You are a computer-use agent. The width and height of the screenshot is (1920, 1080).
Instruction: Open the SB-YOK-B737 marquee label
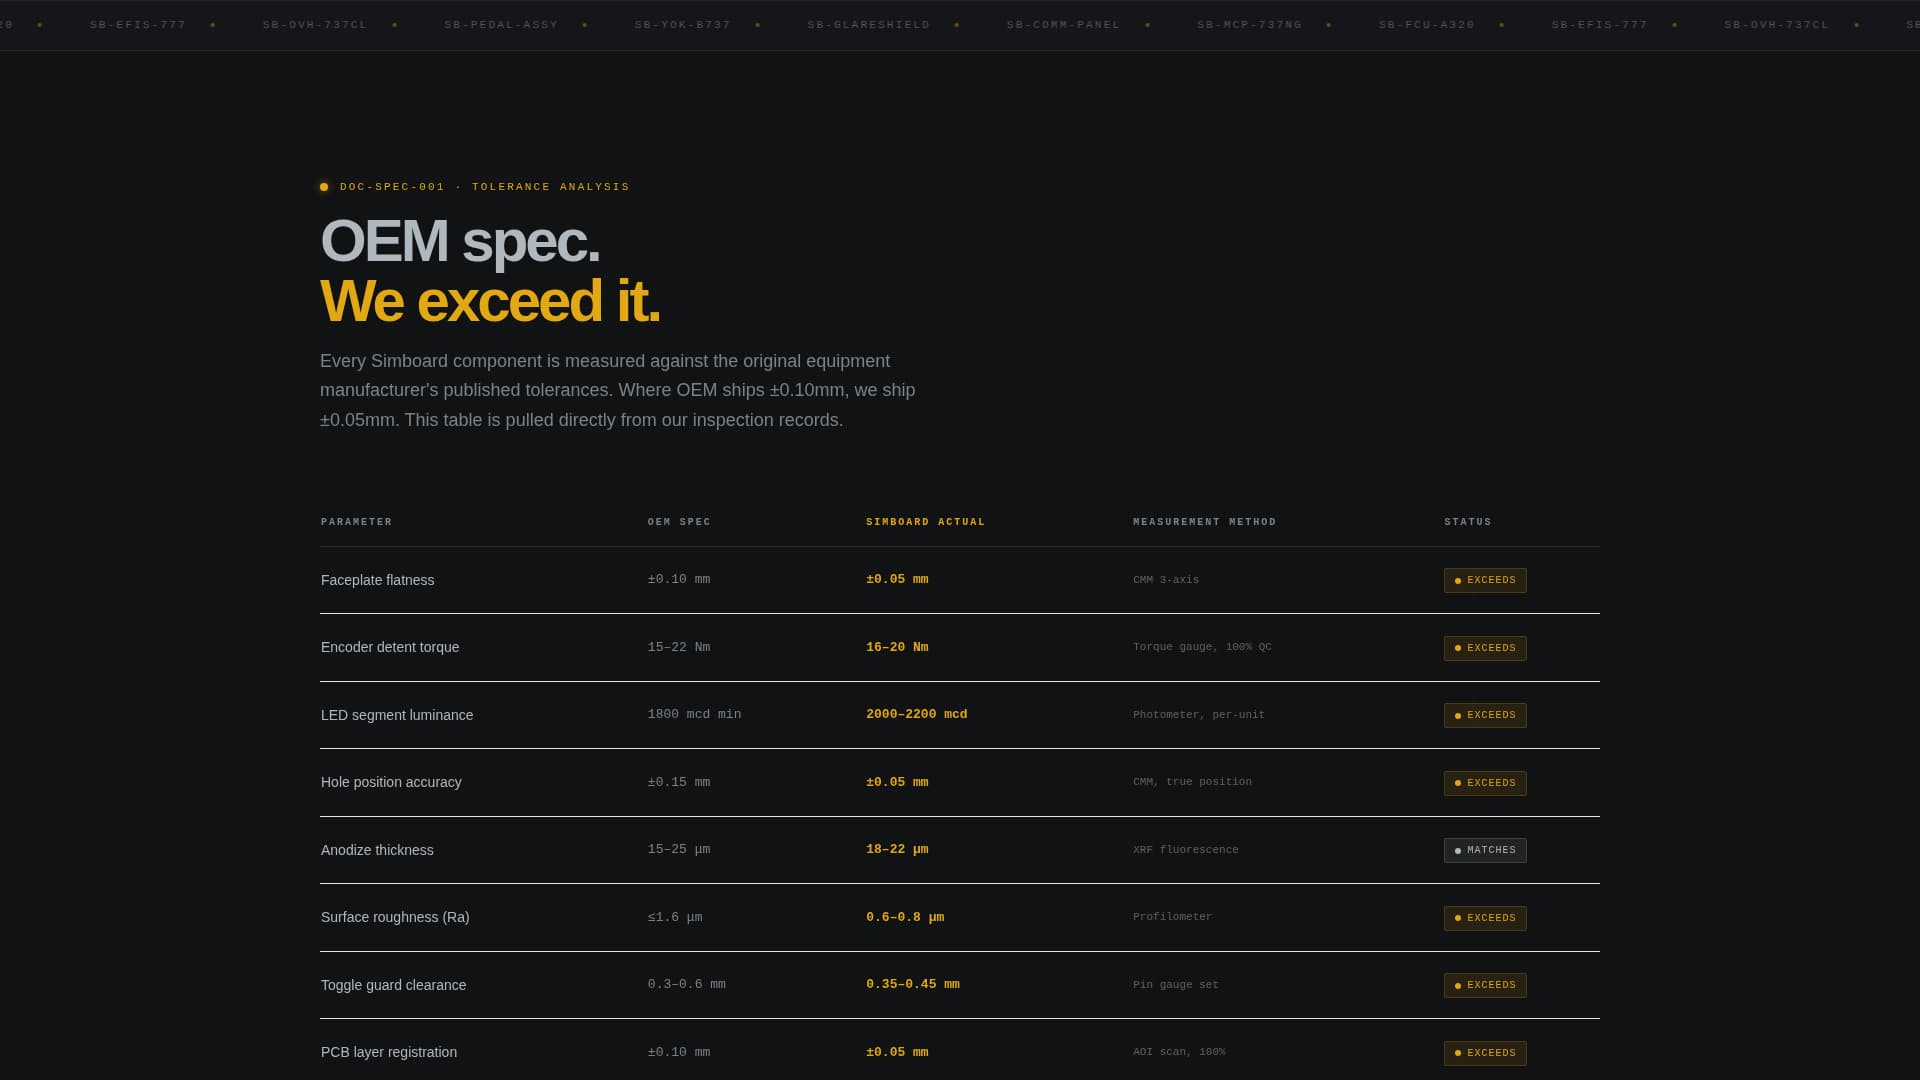click(x=683, y=24)
